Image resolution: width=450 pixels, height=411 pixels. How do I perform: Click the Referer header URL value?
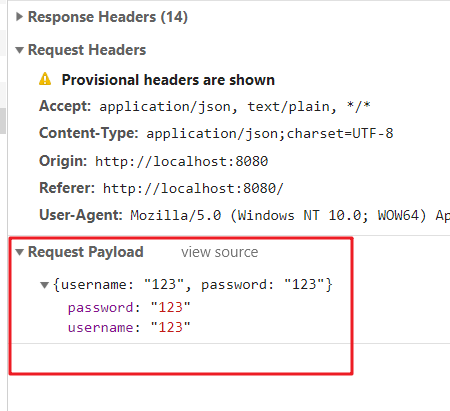pos(193,188)
